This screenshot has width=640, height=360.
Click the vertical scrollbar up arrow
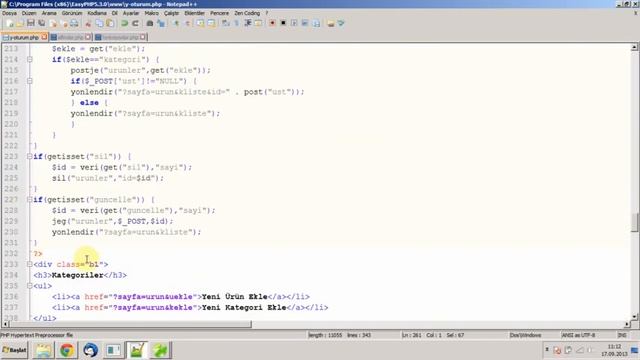[634, 48]
